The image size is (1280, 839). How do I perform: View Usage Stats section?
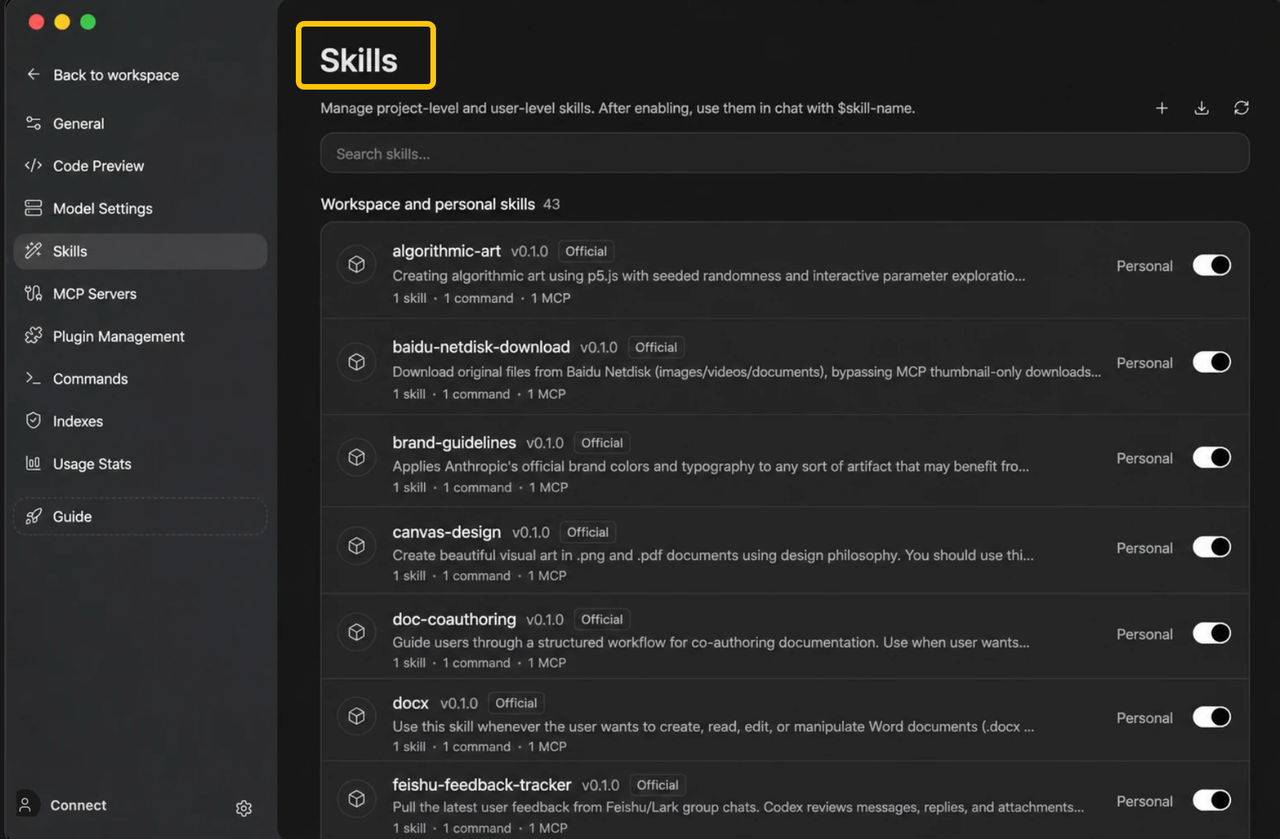[140, 464]
